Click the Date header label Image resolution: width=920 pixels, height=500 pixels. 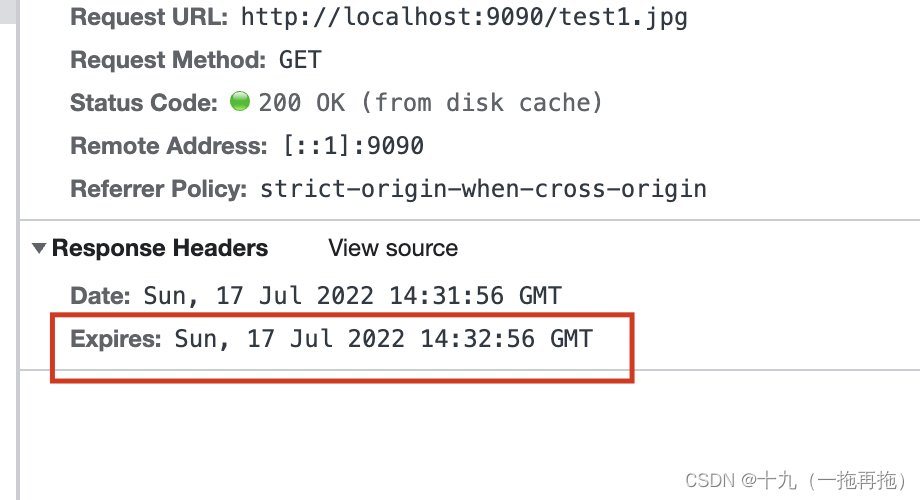click(100, 296)
